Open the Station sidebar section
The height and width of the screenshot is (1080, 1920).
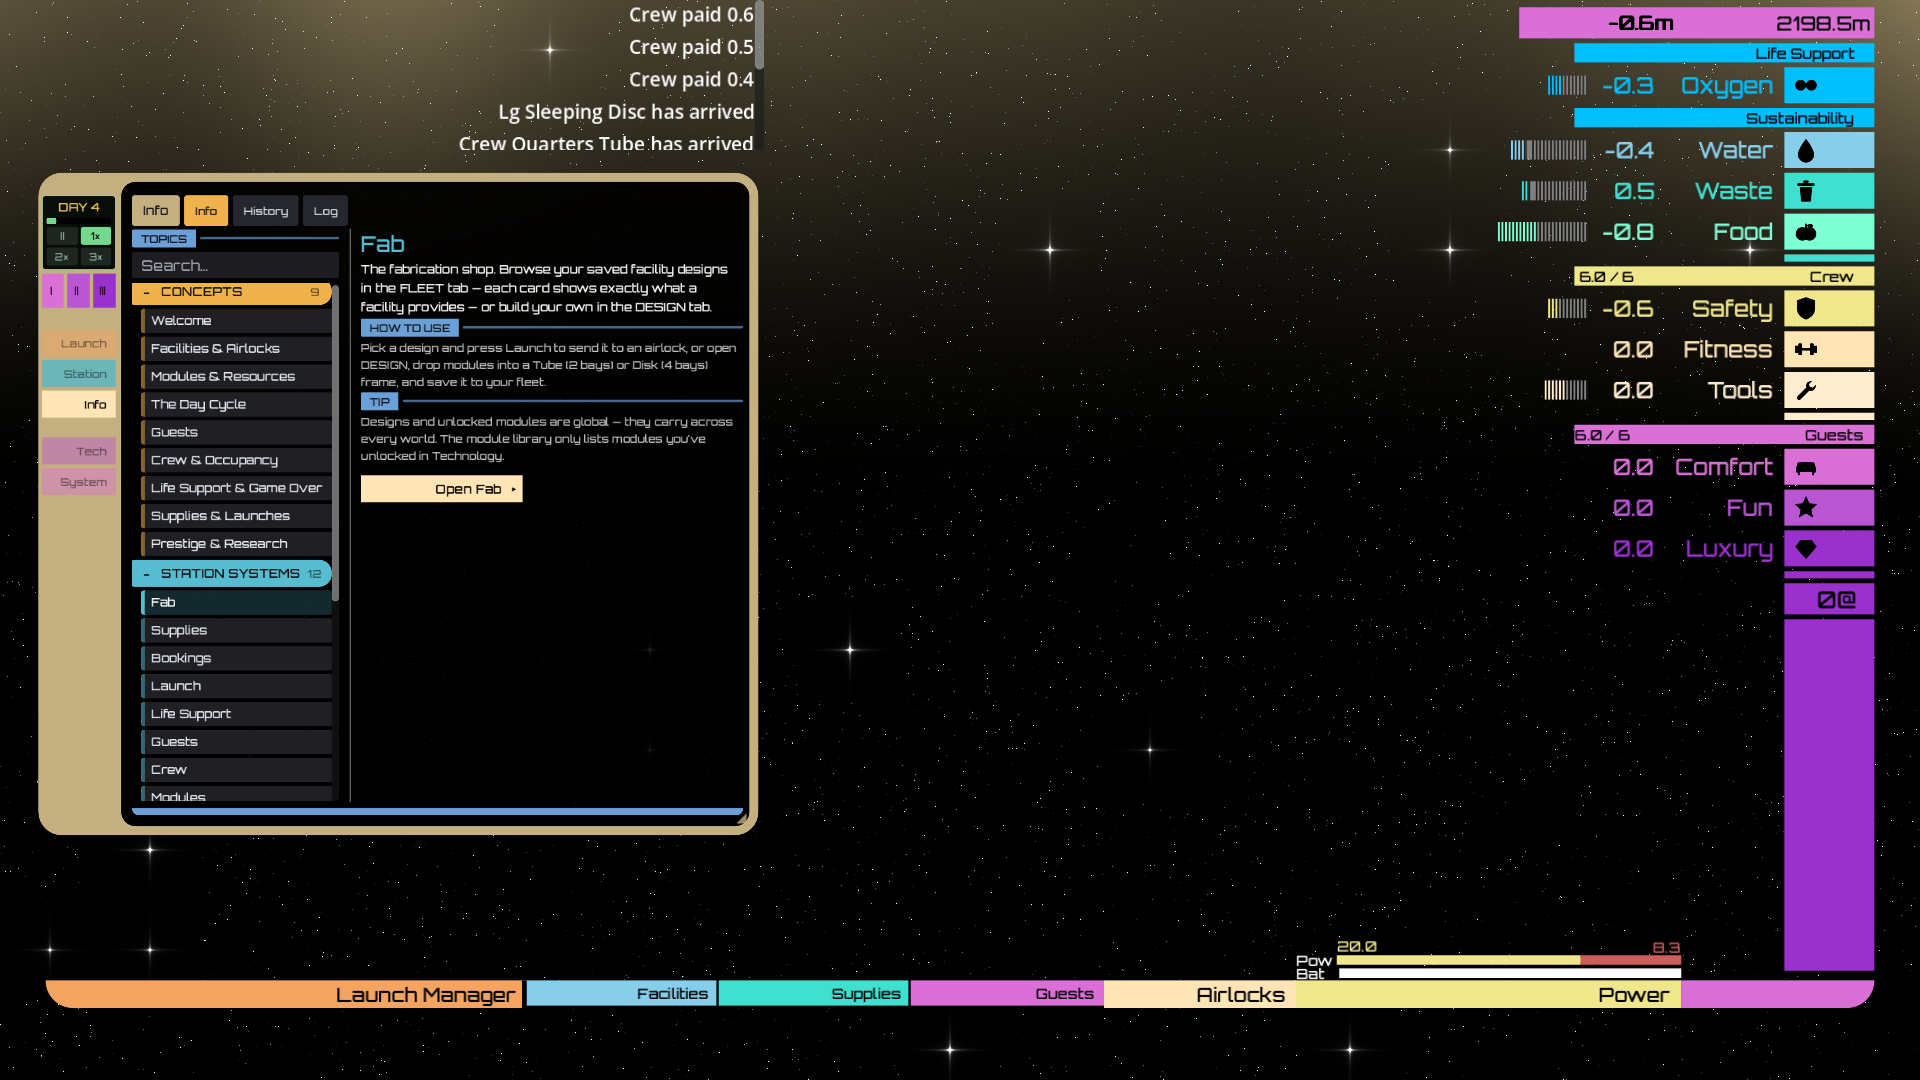click(79, 374)
